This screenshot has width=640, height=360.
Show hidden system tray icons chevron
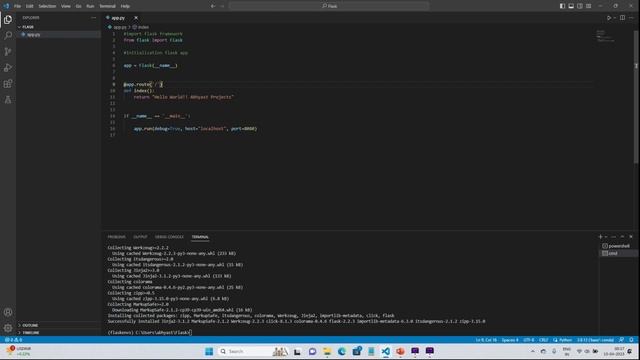tap(533, 351)
